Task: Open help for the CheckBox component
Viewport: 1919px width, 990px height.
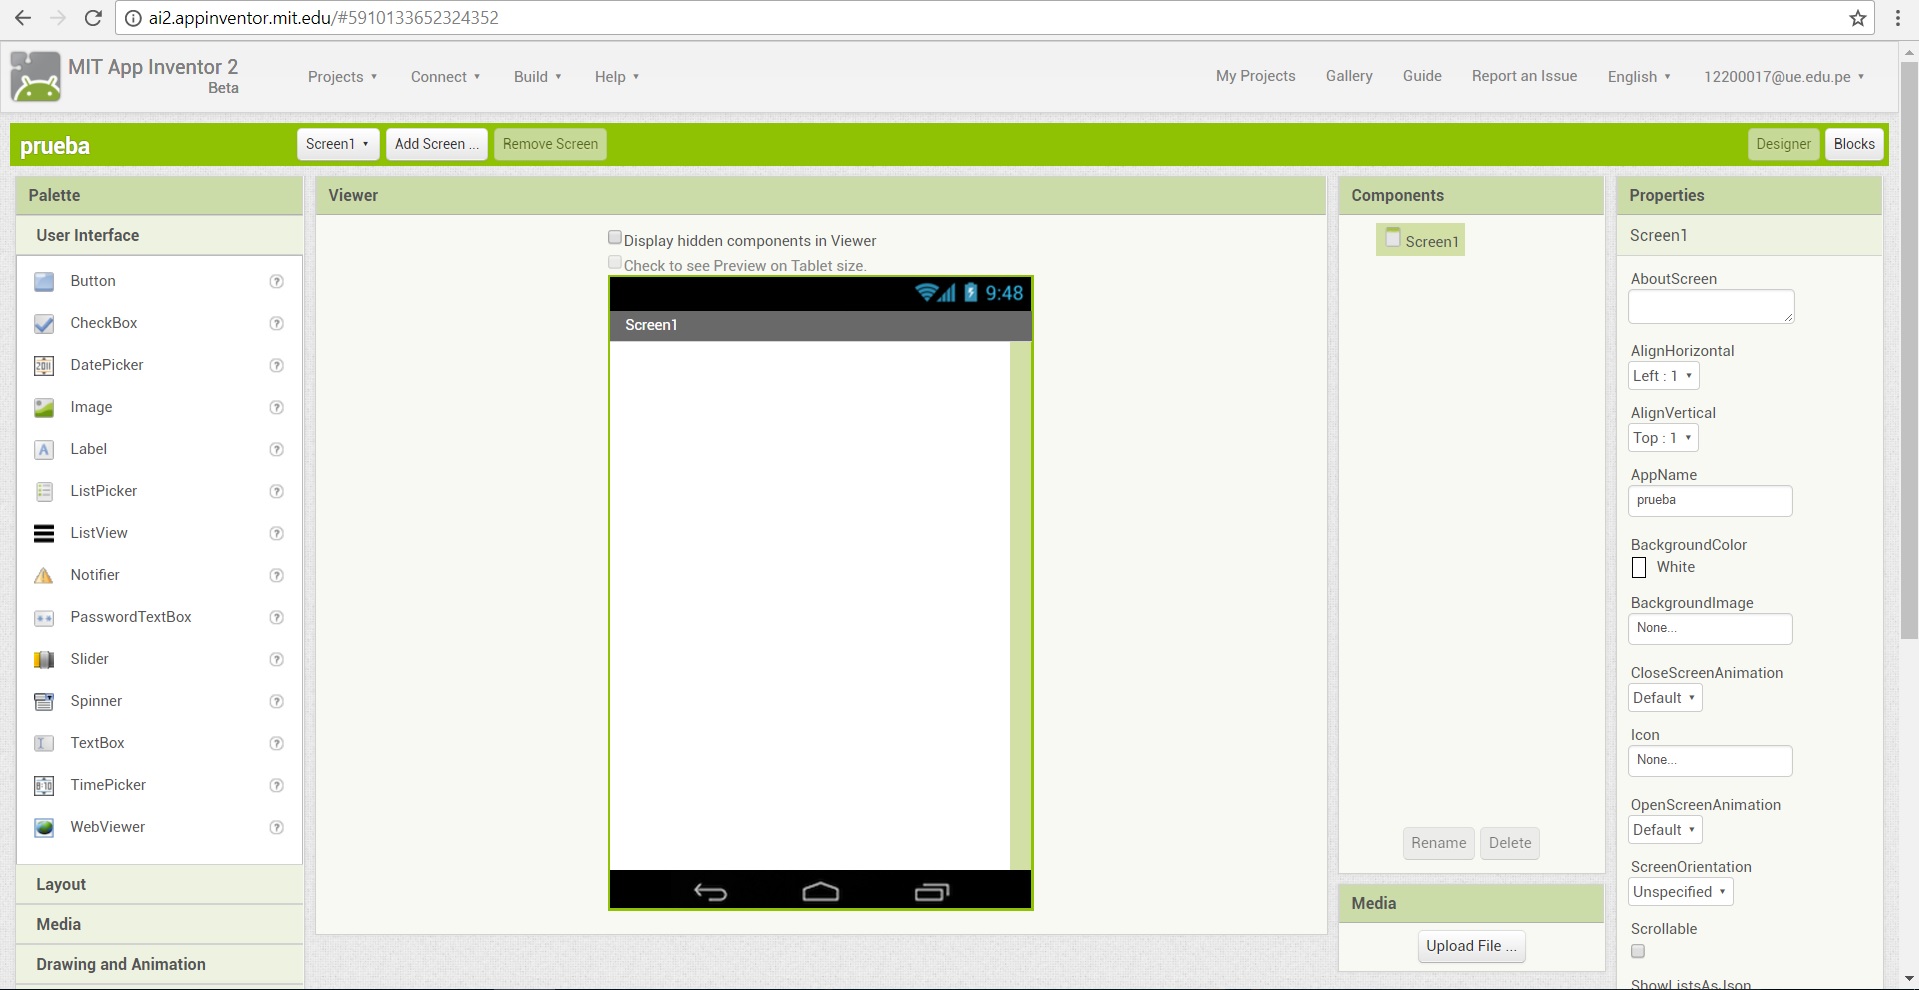Action: tap(277, 324)
